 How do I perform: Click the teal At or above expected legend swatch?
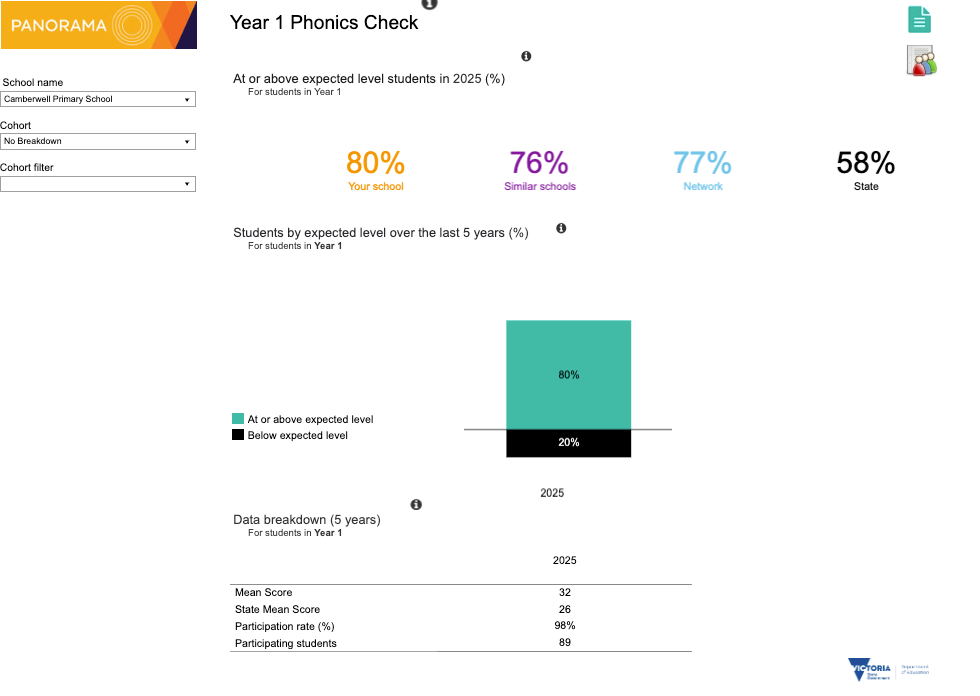pos(238,419)
